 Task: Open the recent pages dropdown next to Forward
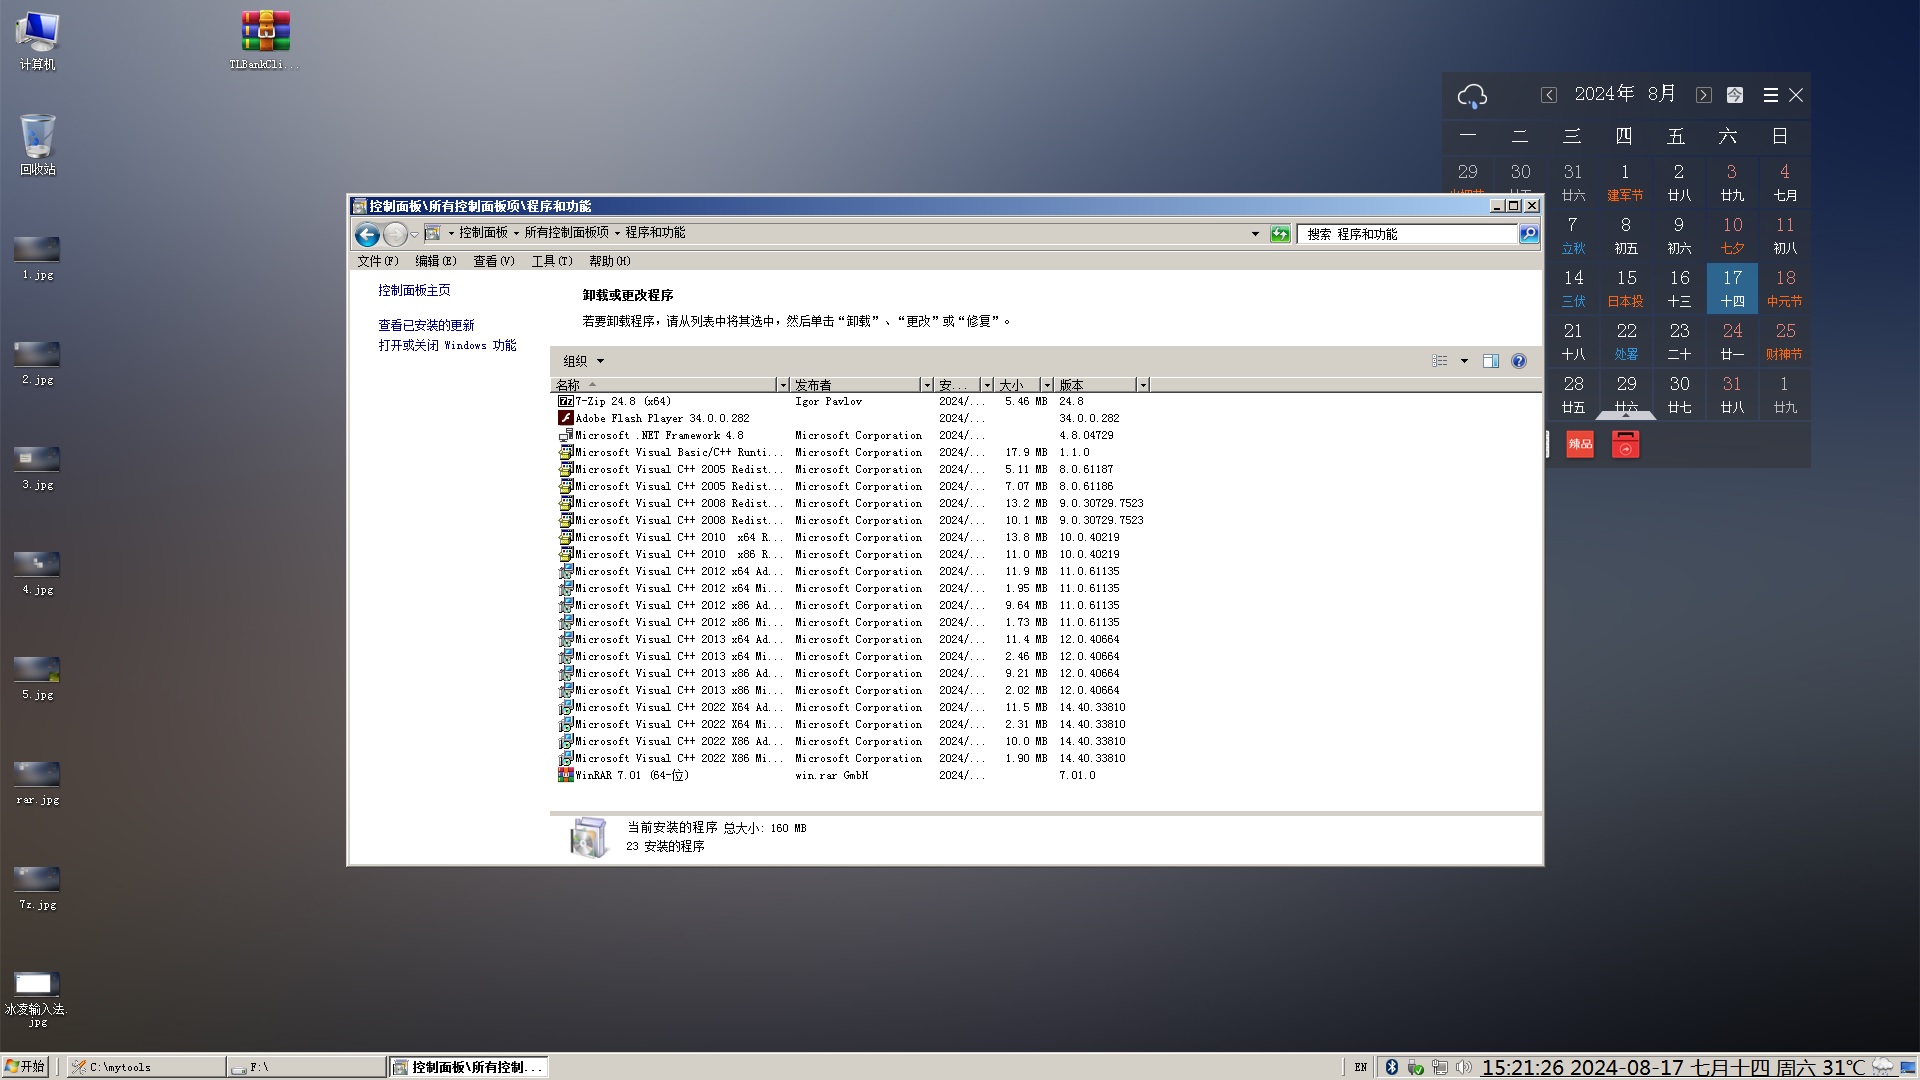[x=414, y=235]
